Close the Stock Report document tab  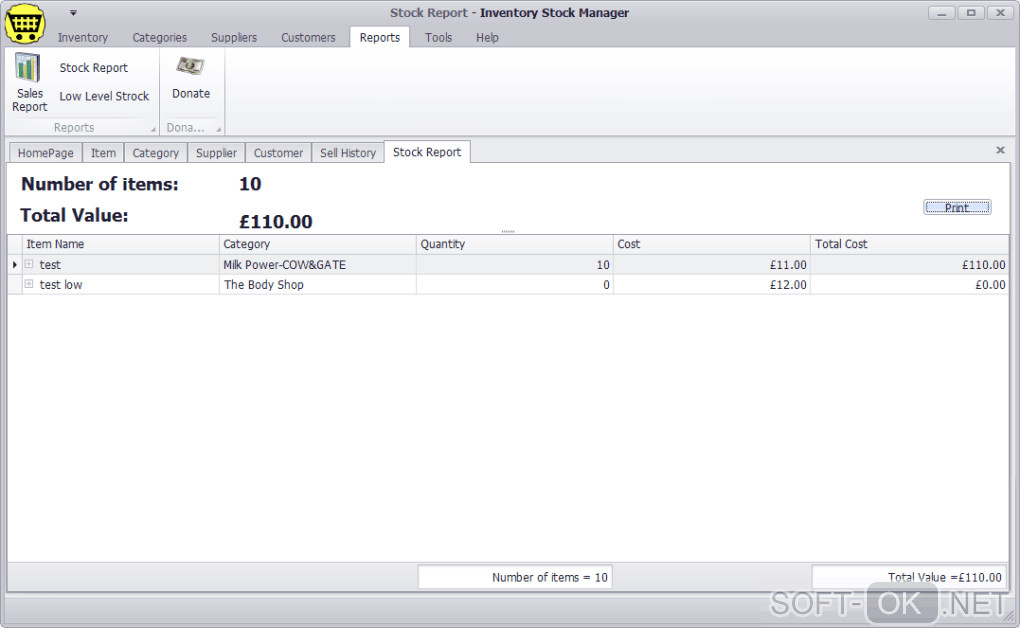(1000, 150)
